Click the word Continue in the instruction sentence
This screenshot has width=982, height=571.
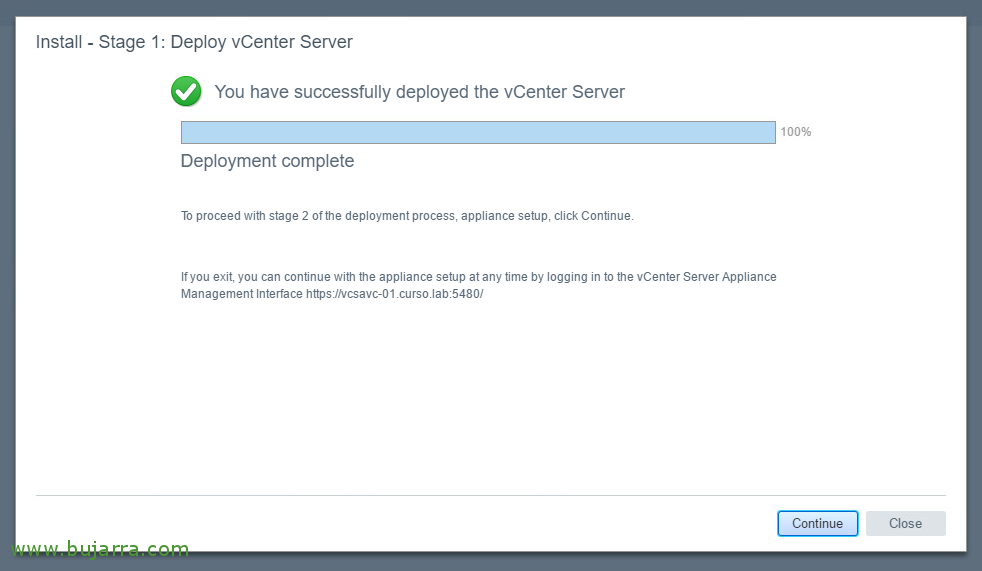[x=606, y=216]
